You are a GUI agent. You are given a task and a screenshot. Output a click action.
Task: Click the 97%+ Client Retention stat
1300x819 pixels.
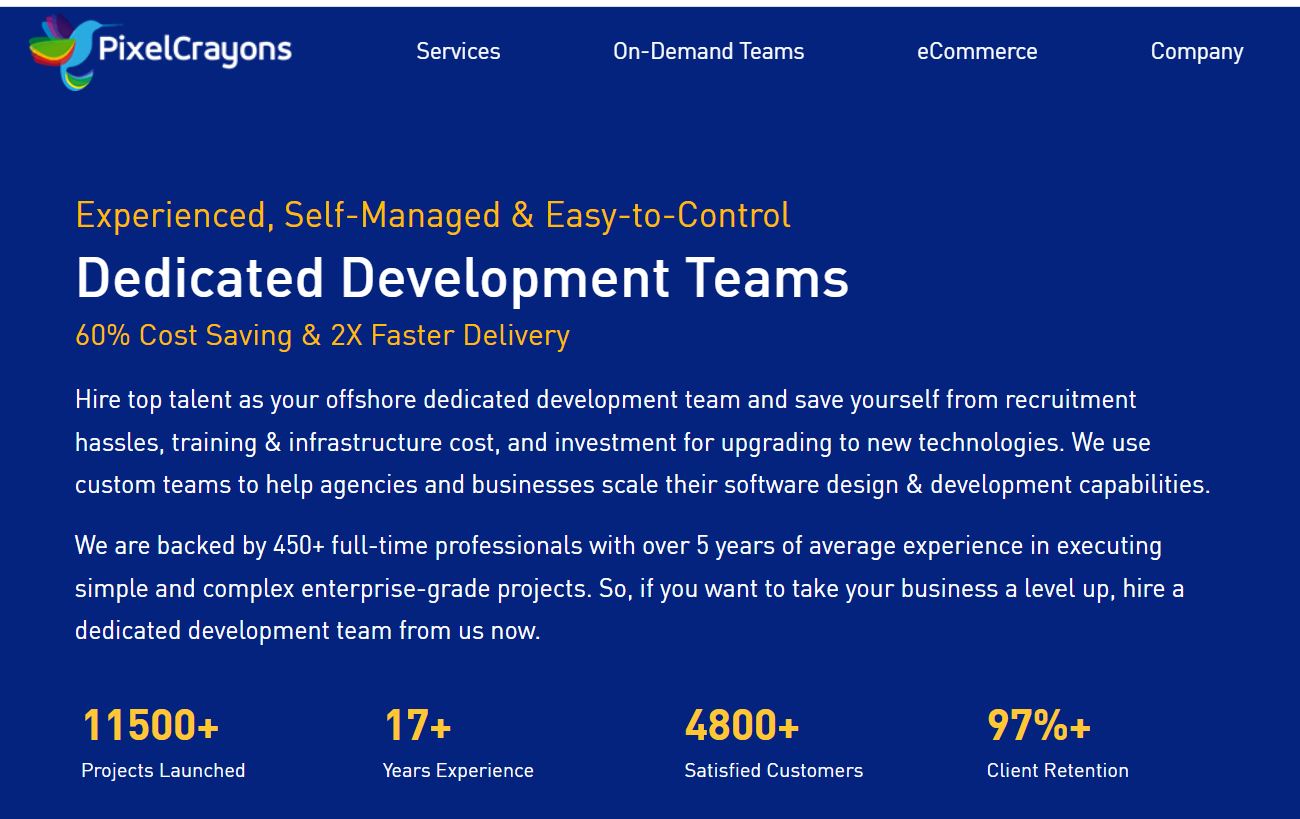pyautogui.click(x=1040, y=725)
